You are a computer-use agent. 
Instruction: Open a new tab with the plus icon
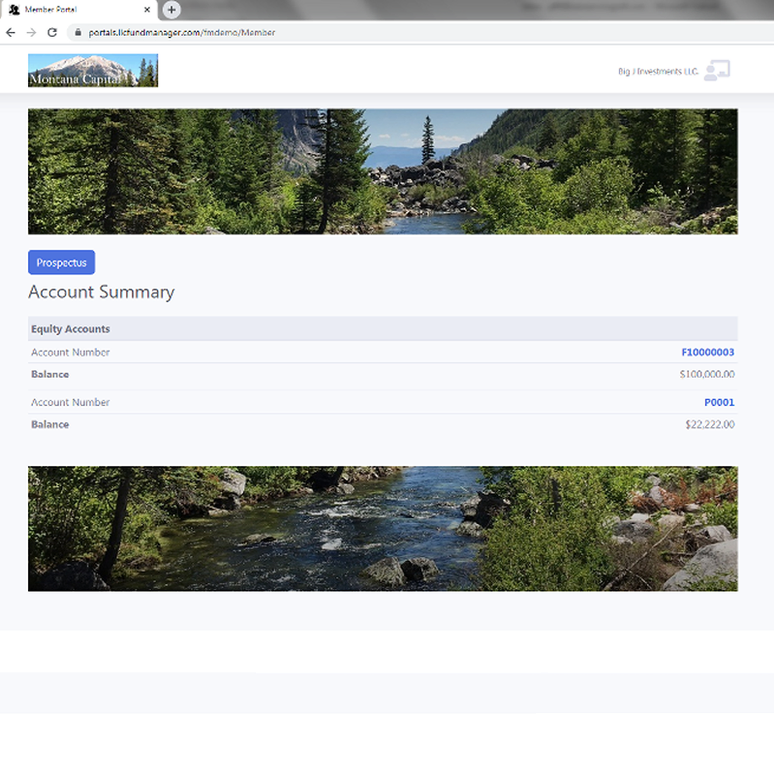171,9
